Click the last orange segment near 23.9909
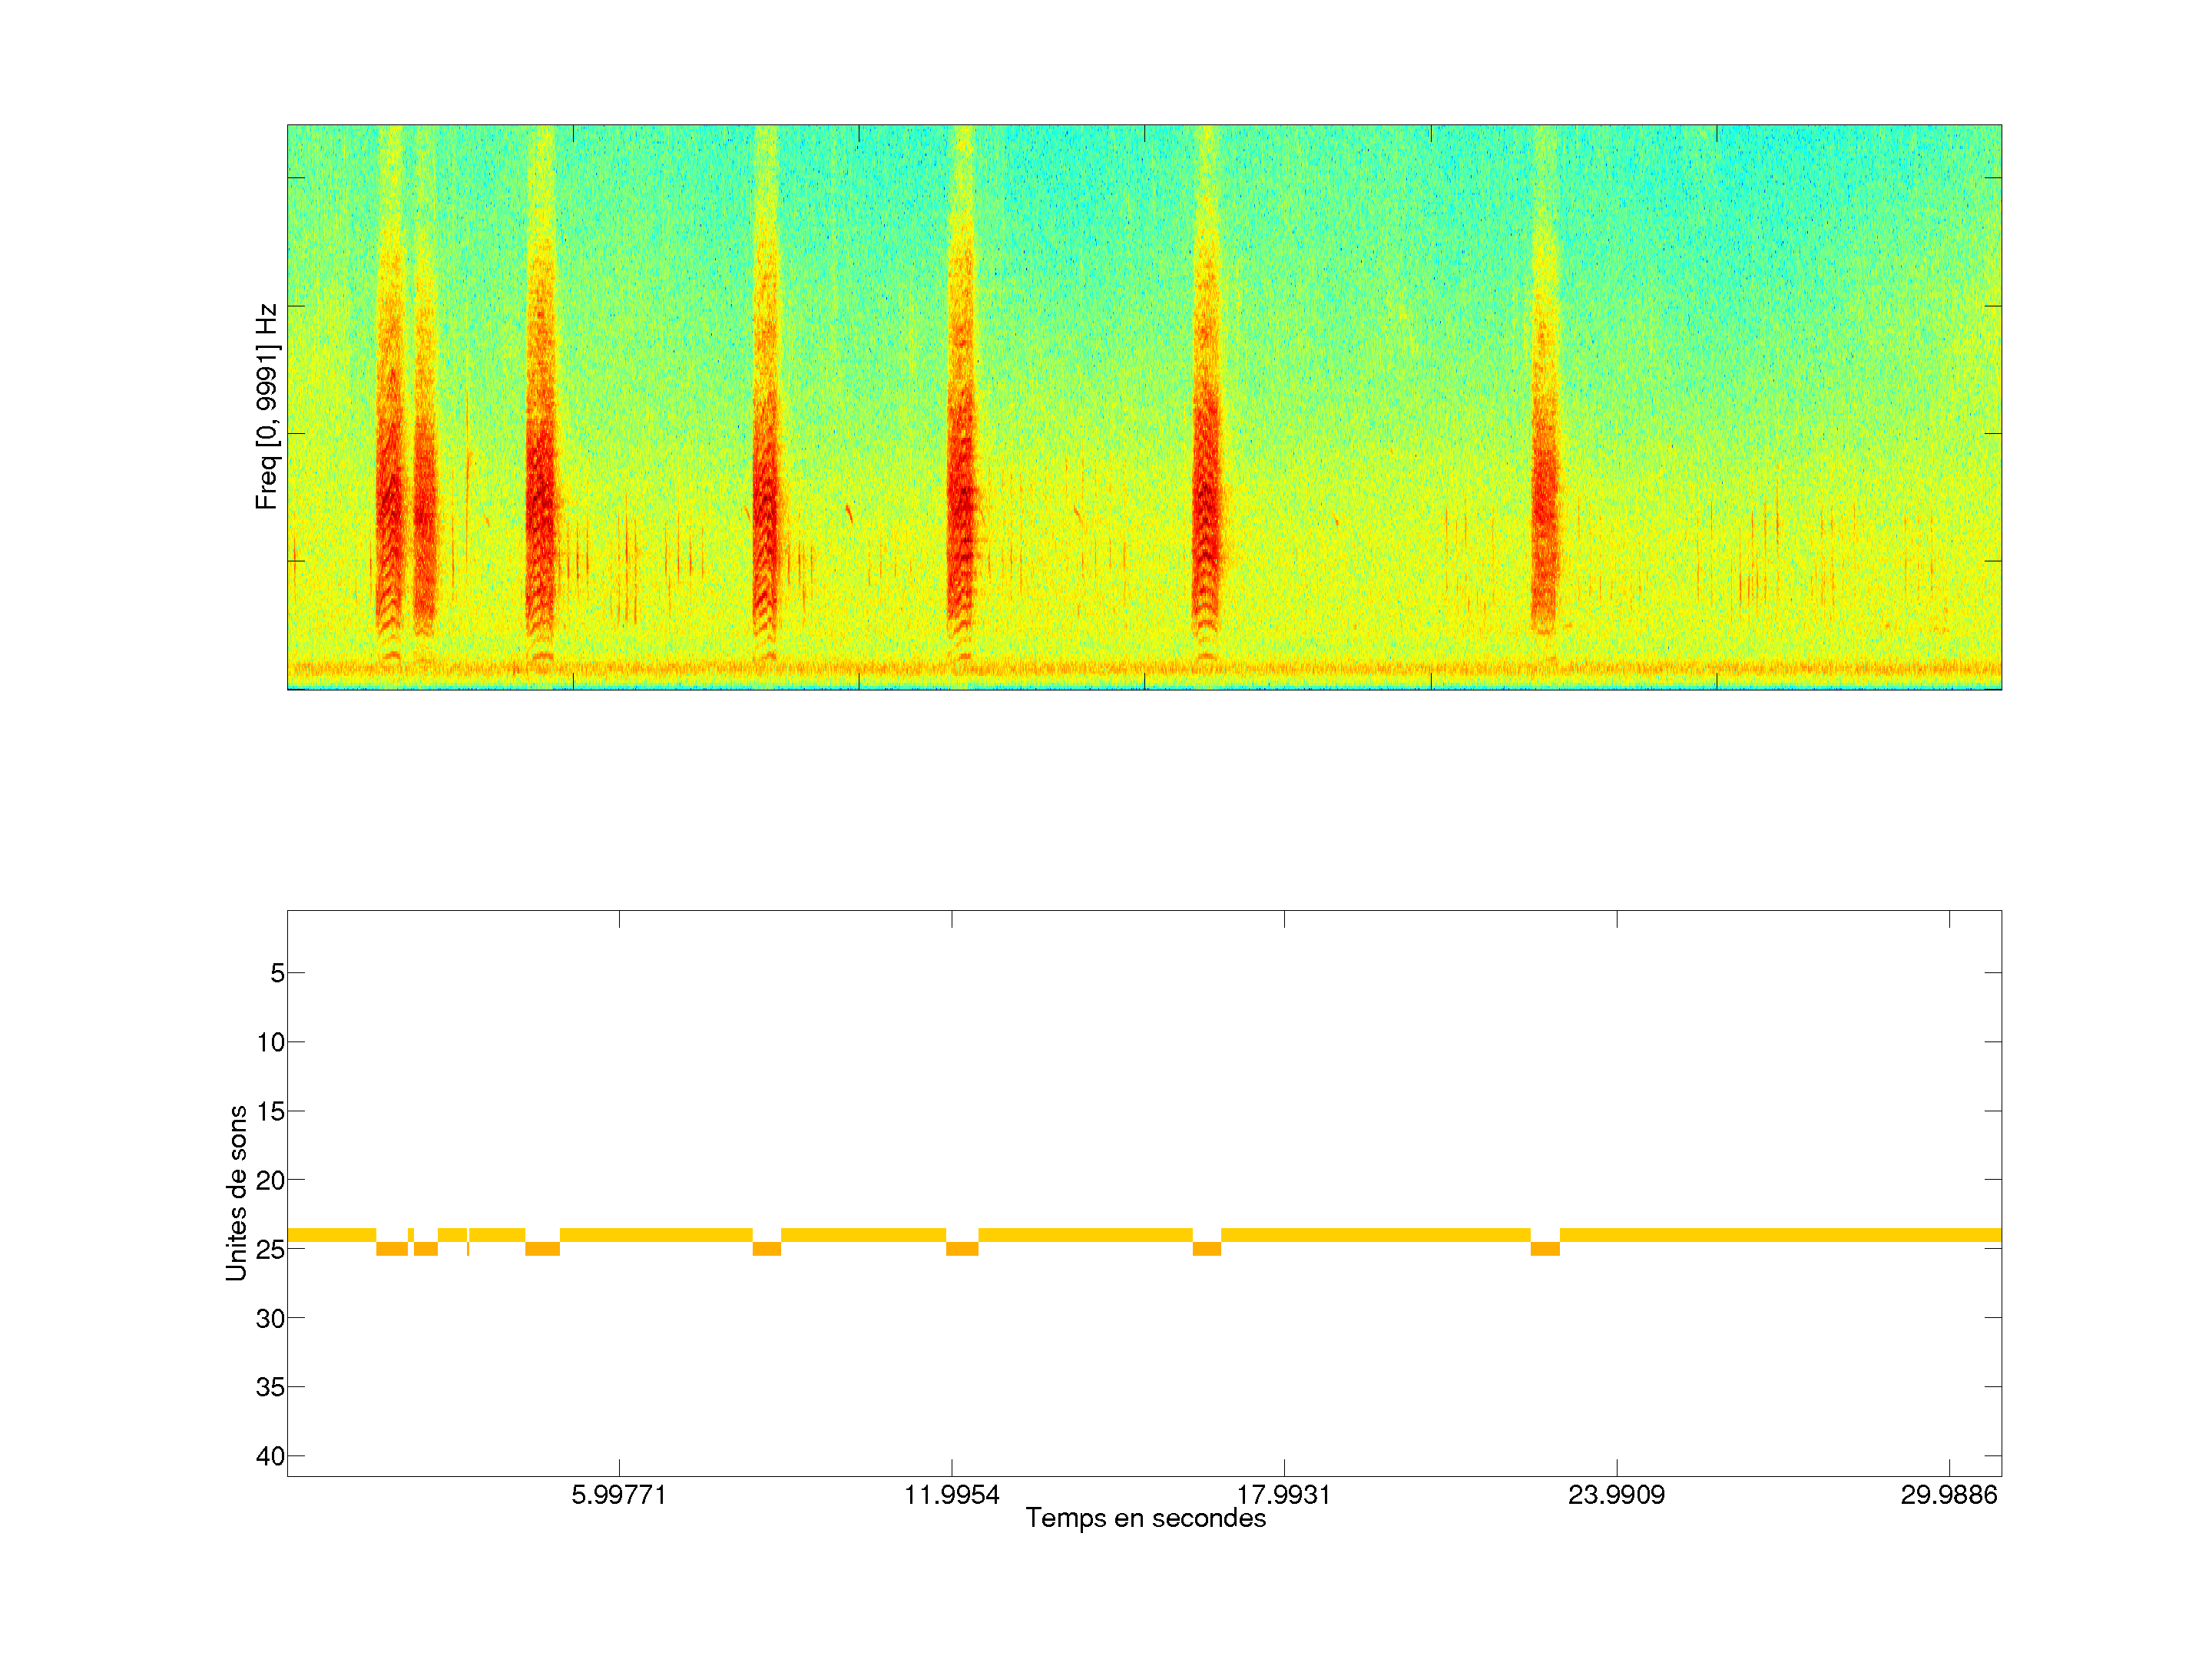 (x=1545, y=1249)
